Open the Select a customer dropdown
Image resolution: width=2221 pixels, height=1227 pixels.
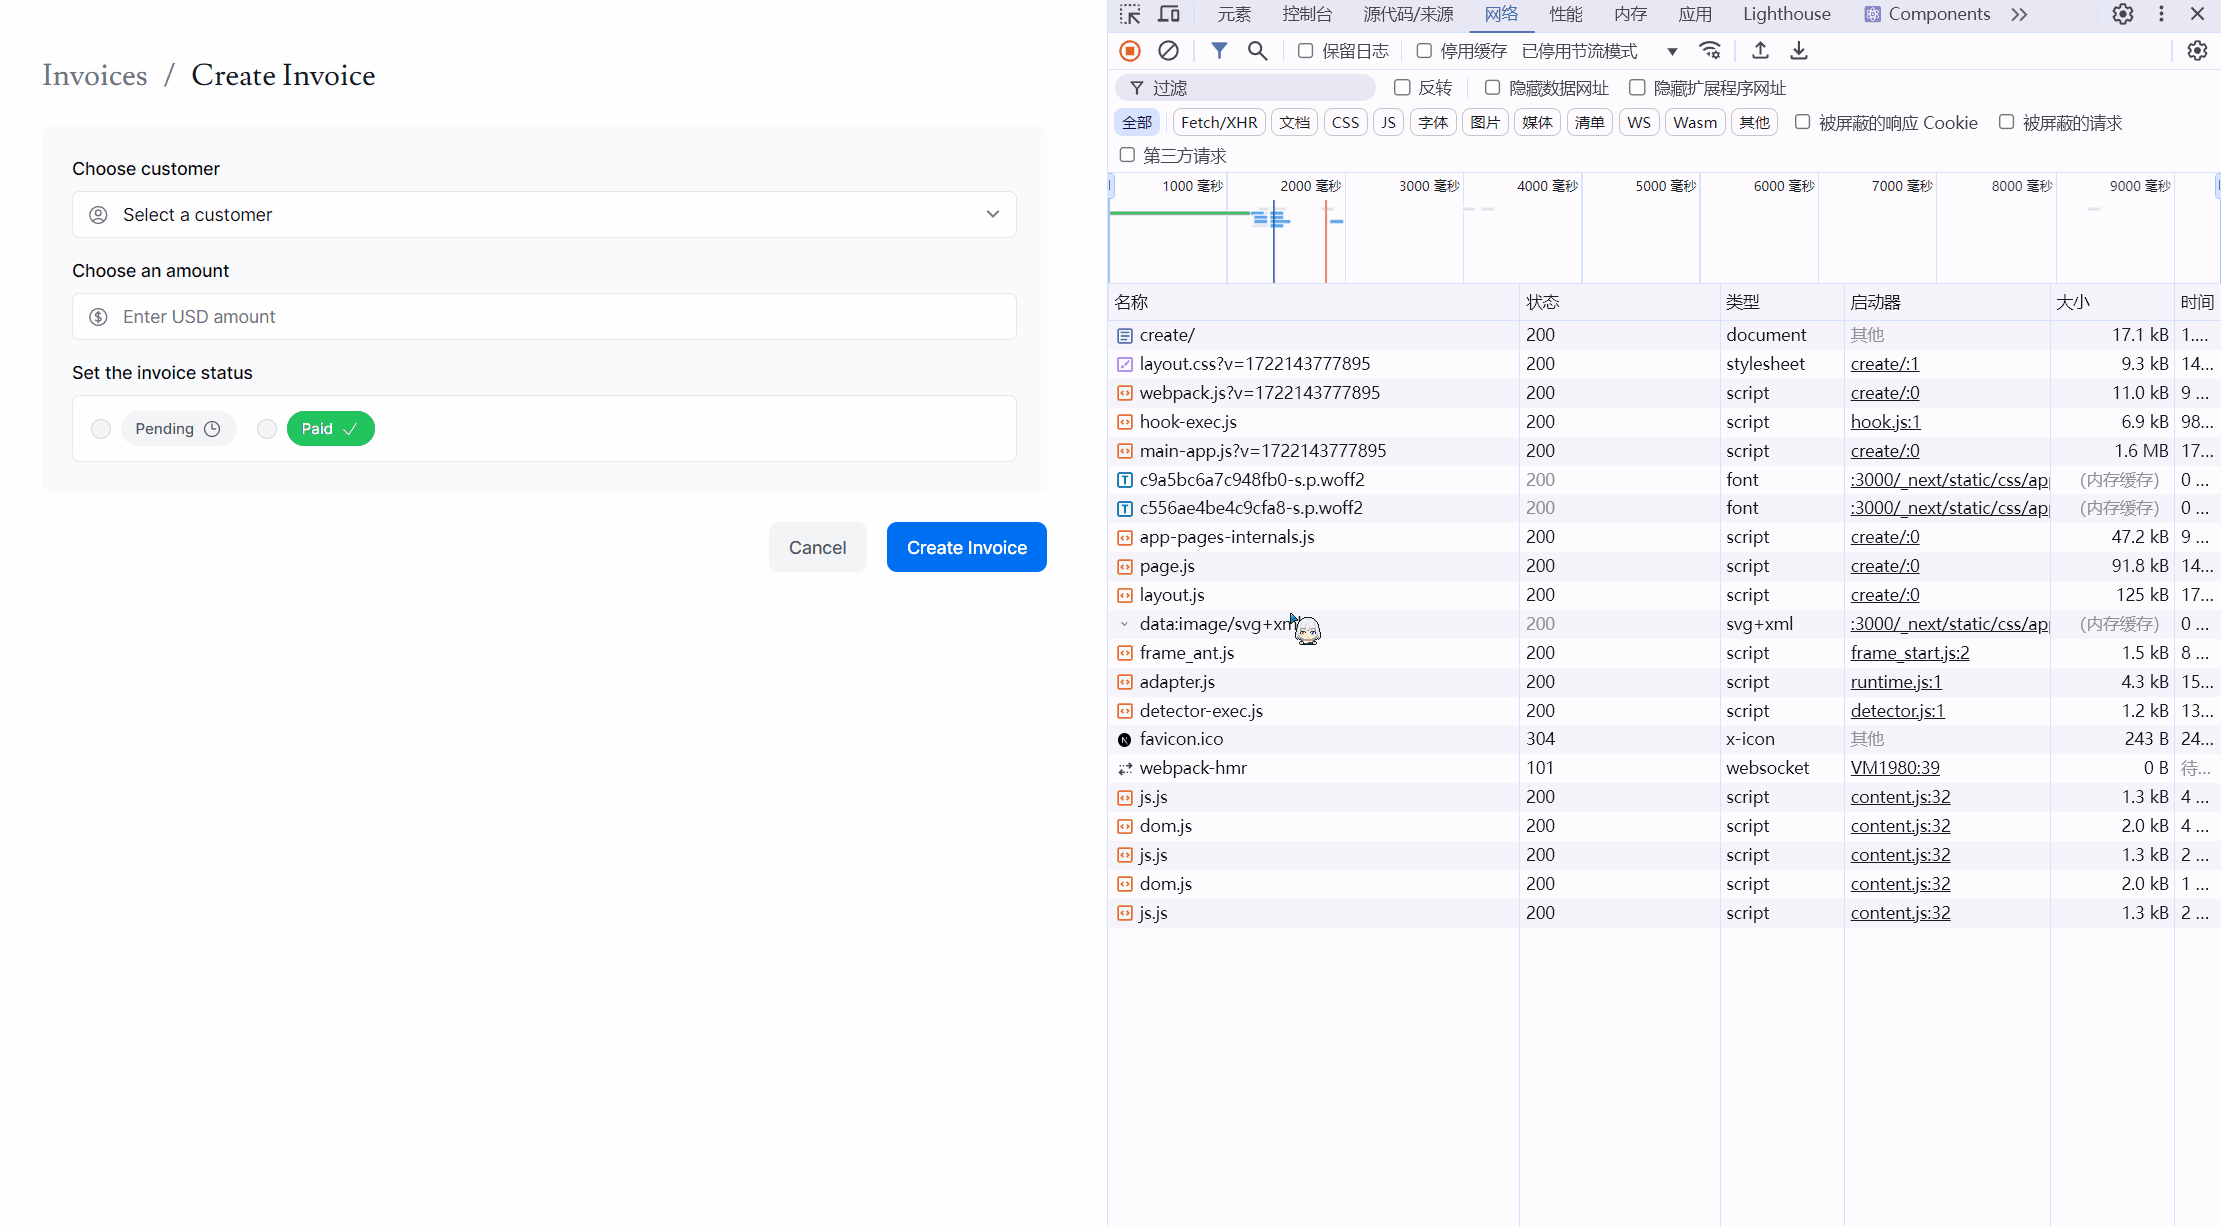pos(544,215)
